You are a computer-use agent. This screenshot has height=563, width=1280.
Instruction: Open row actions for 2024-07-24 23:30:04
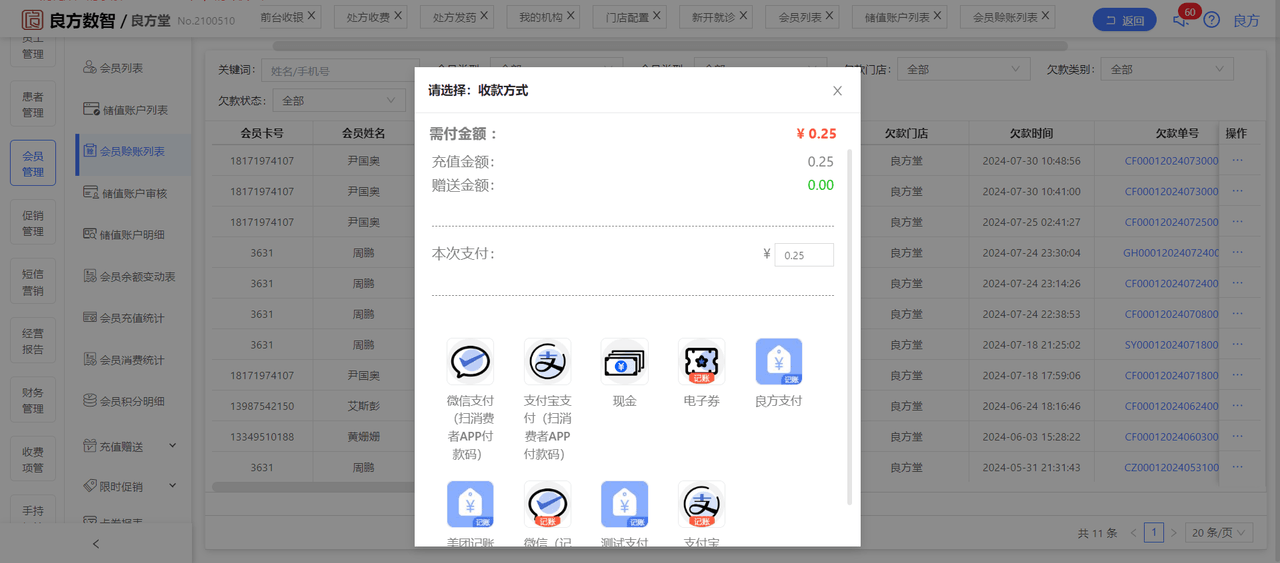point(1237,253)
